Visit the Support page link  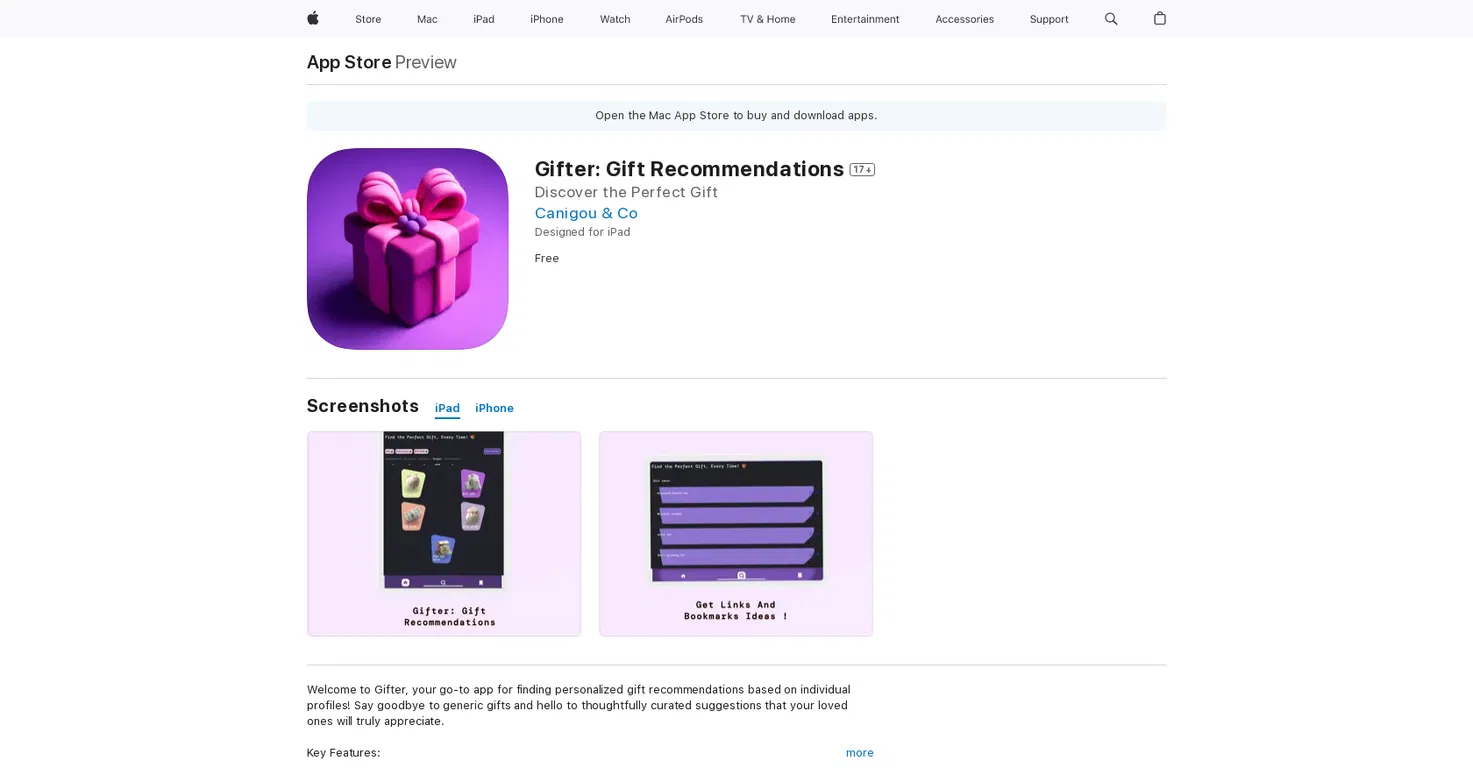coord(1049,19)
